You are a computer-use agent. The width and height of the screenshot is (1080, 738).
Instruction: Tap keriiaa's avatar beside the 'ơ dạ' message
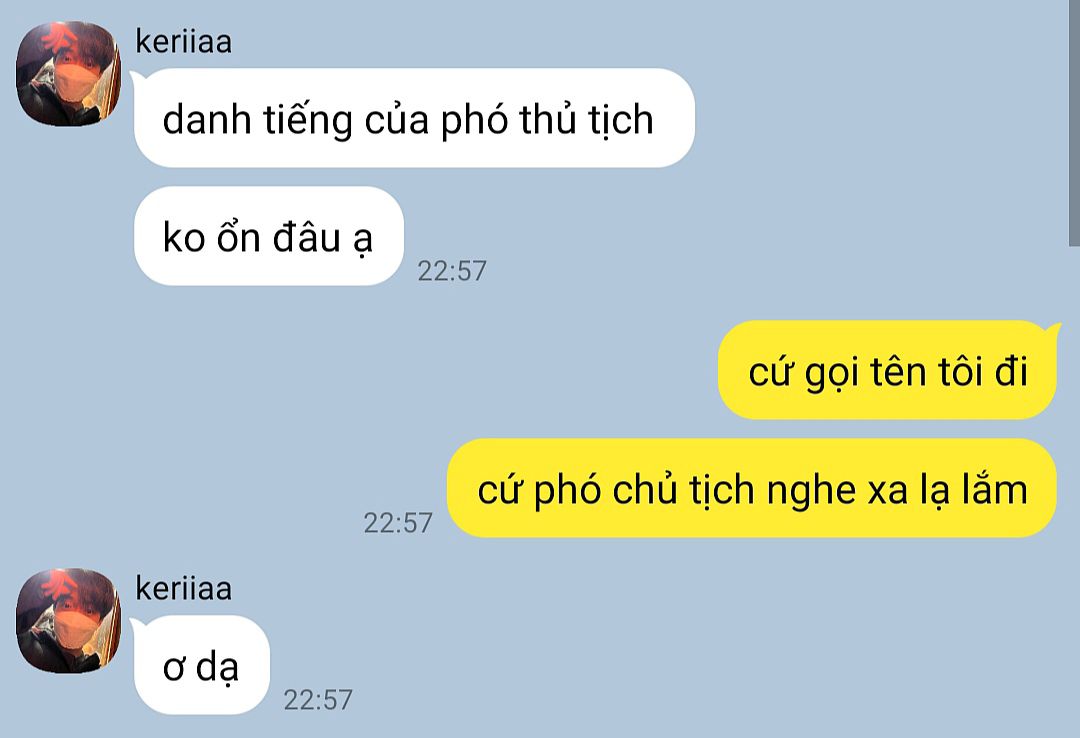[68, 621]
